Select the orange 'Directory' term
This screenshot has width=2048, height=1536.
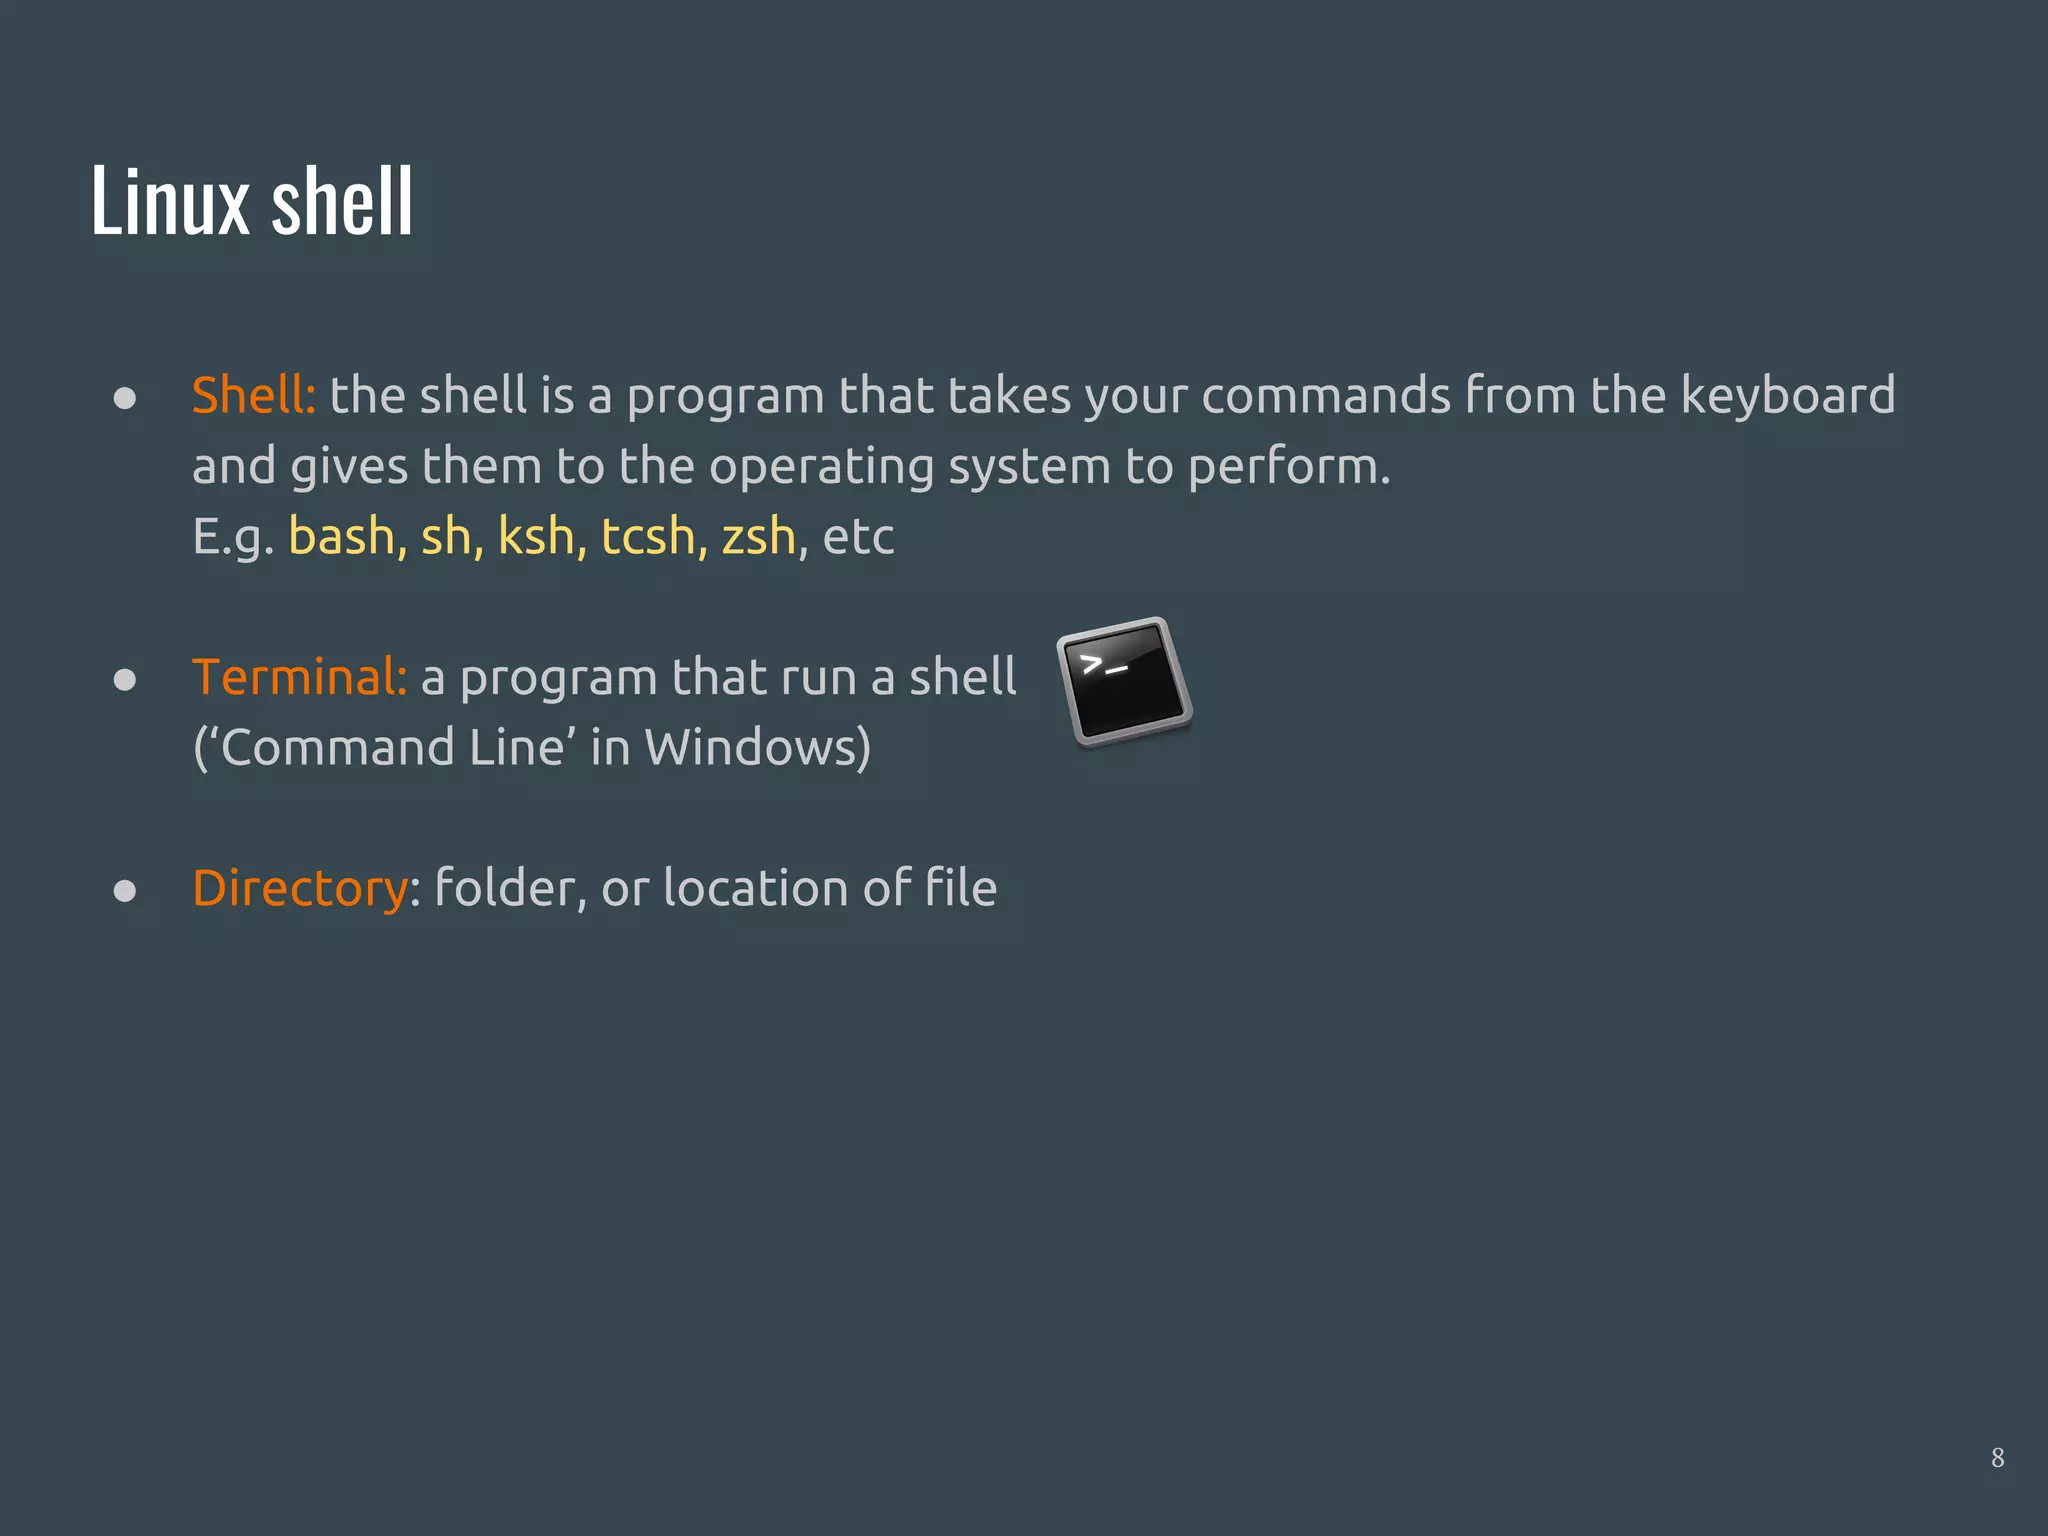300,889
